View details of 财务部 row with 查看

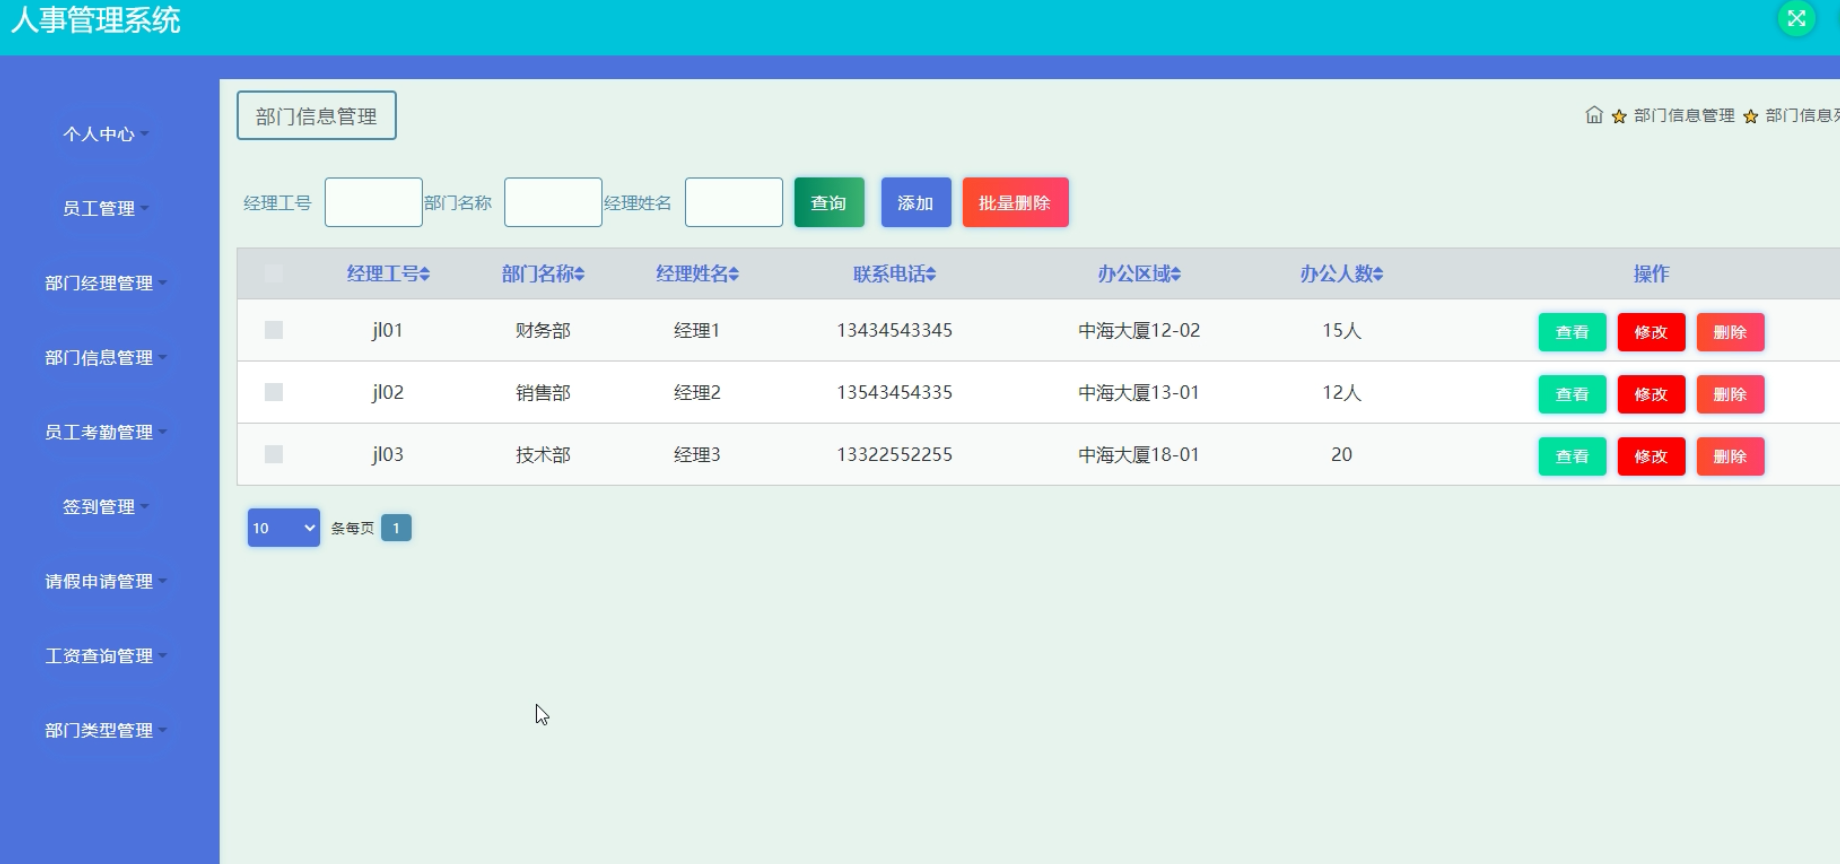(1572, 332)
